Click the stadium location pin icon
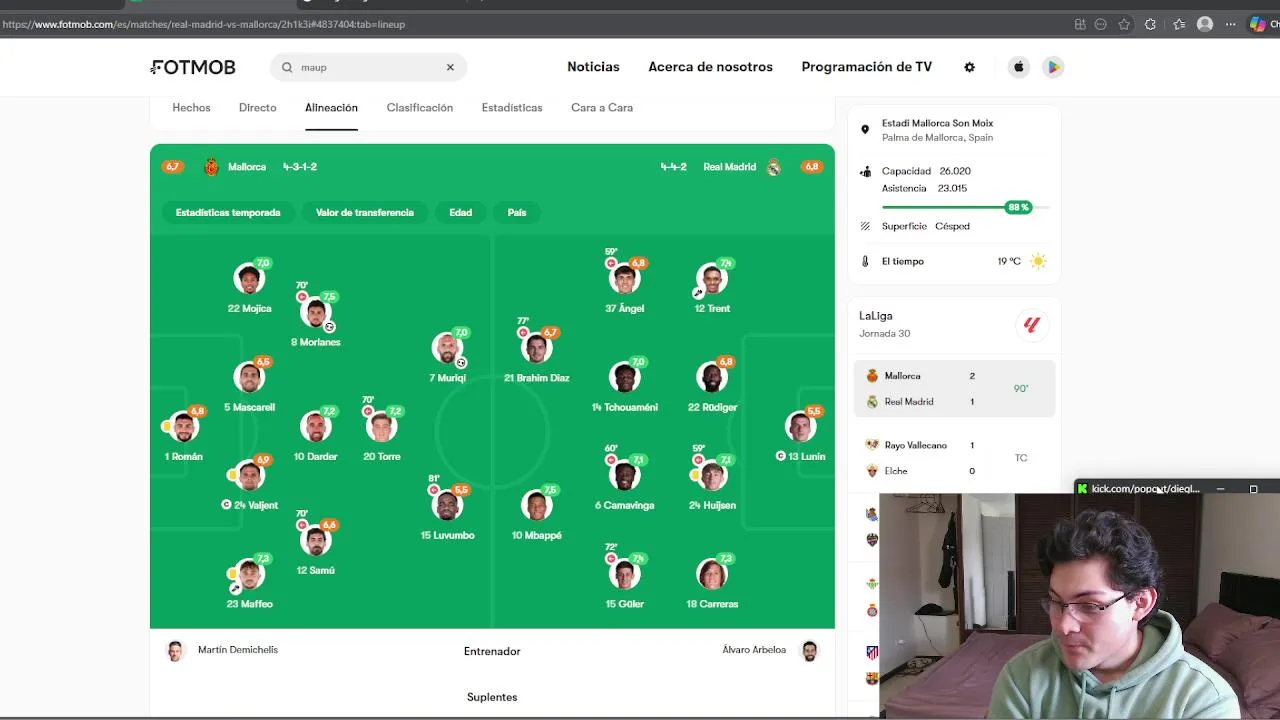This screenshot has height=720, width=1280. [x=865, y=130]
